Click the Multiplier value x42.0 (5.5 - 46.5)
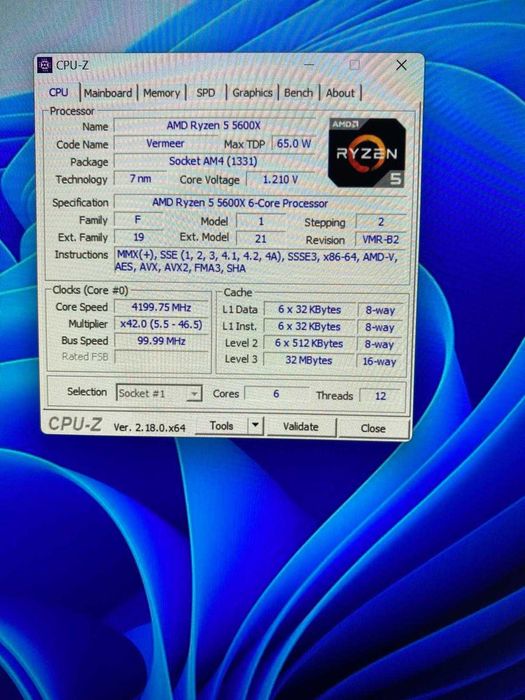 [x=161, y=324]
